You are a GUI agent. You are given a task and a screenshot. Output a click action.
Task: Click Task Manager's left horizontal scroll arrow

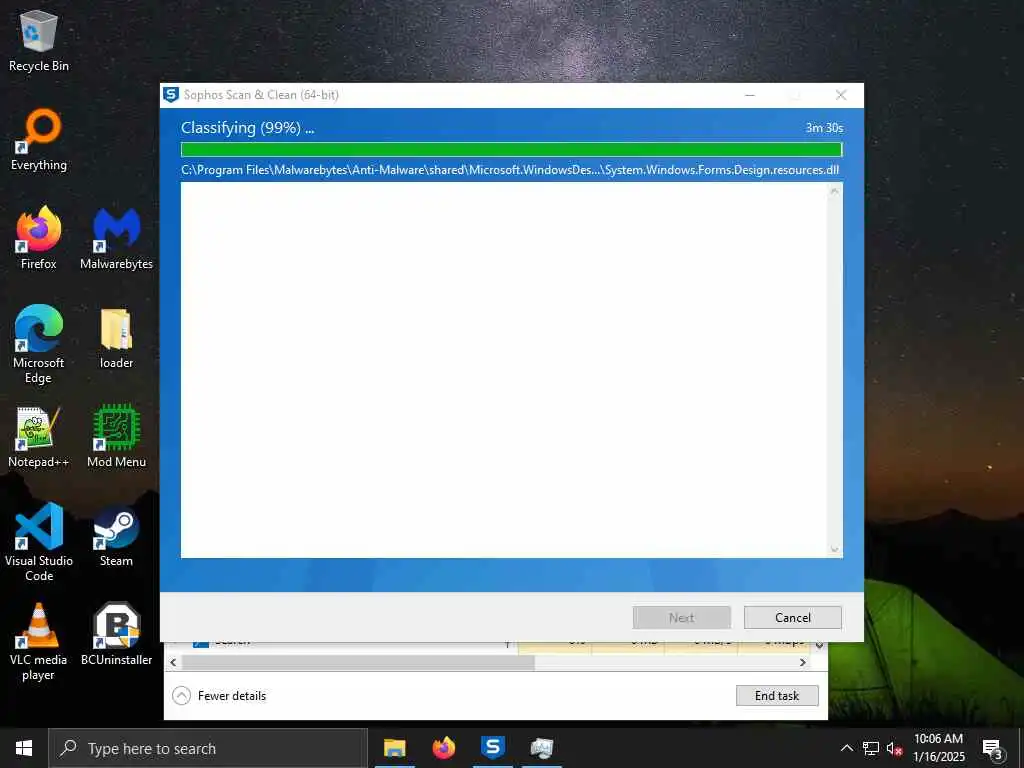[173, 662]
